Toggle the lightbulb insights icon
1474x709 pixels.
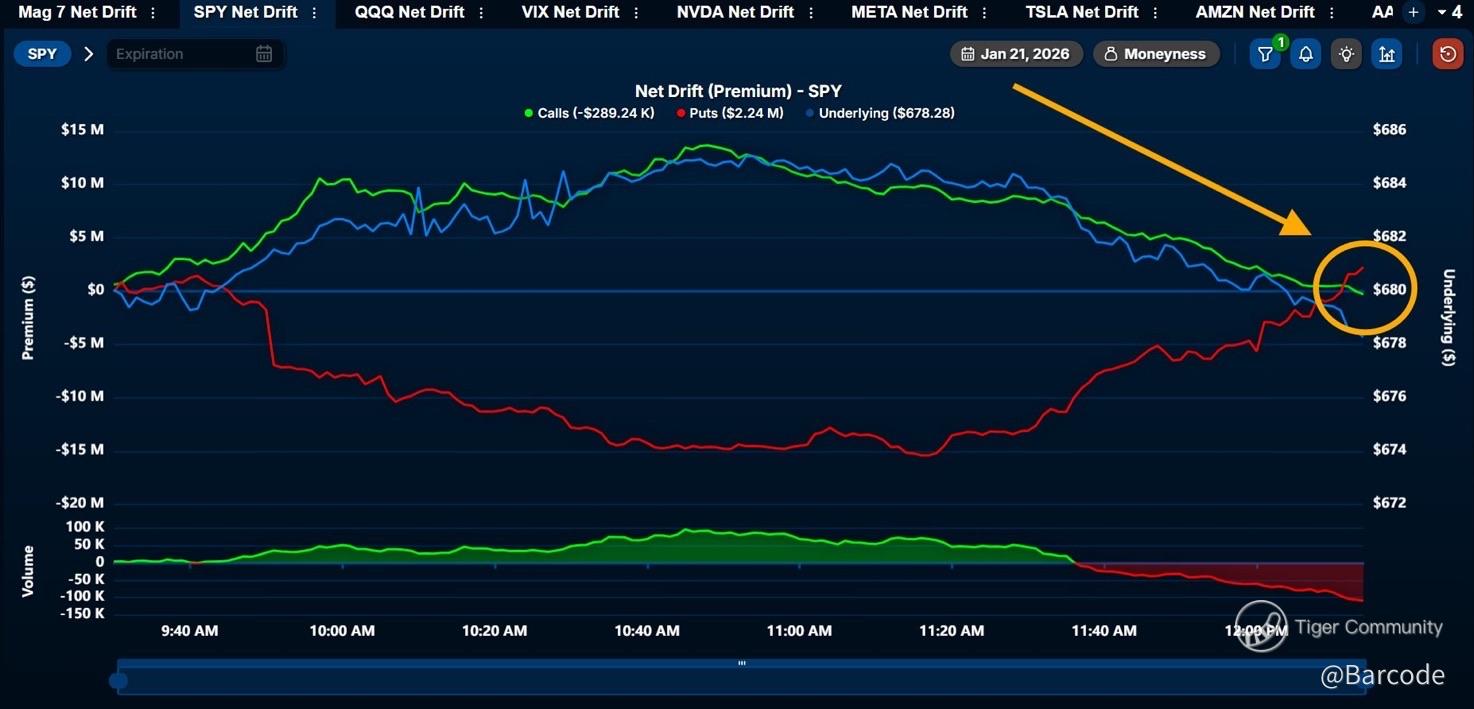1346,54
